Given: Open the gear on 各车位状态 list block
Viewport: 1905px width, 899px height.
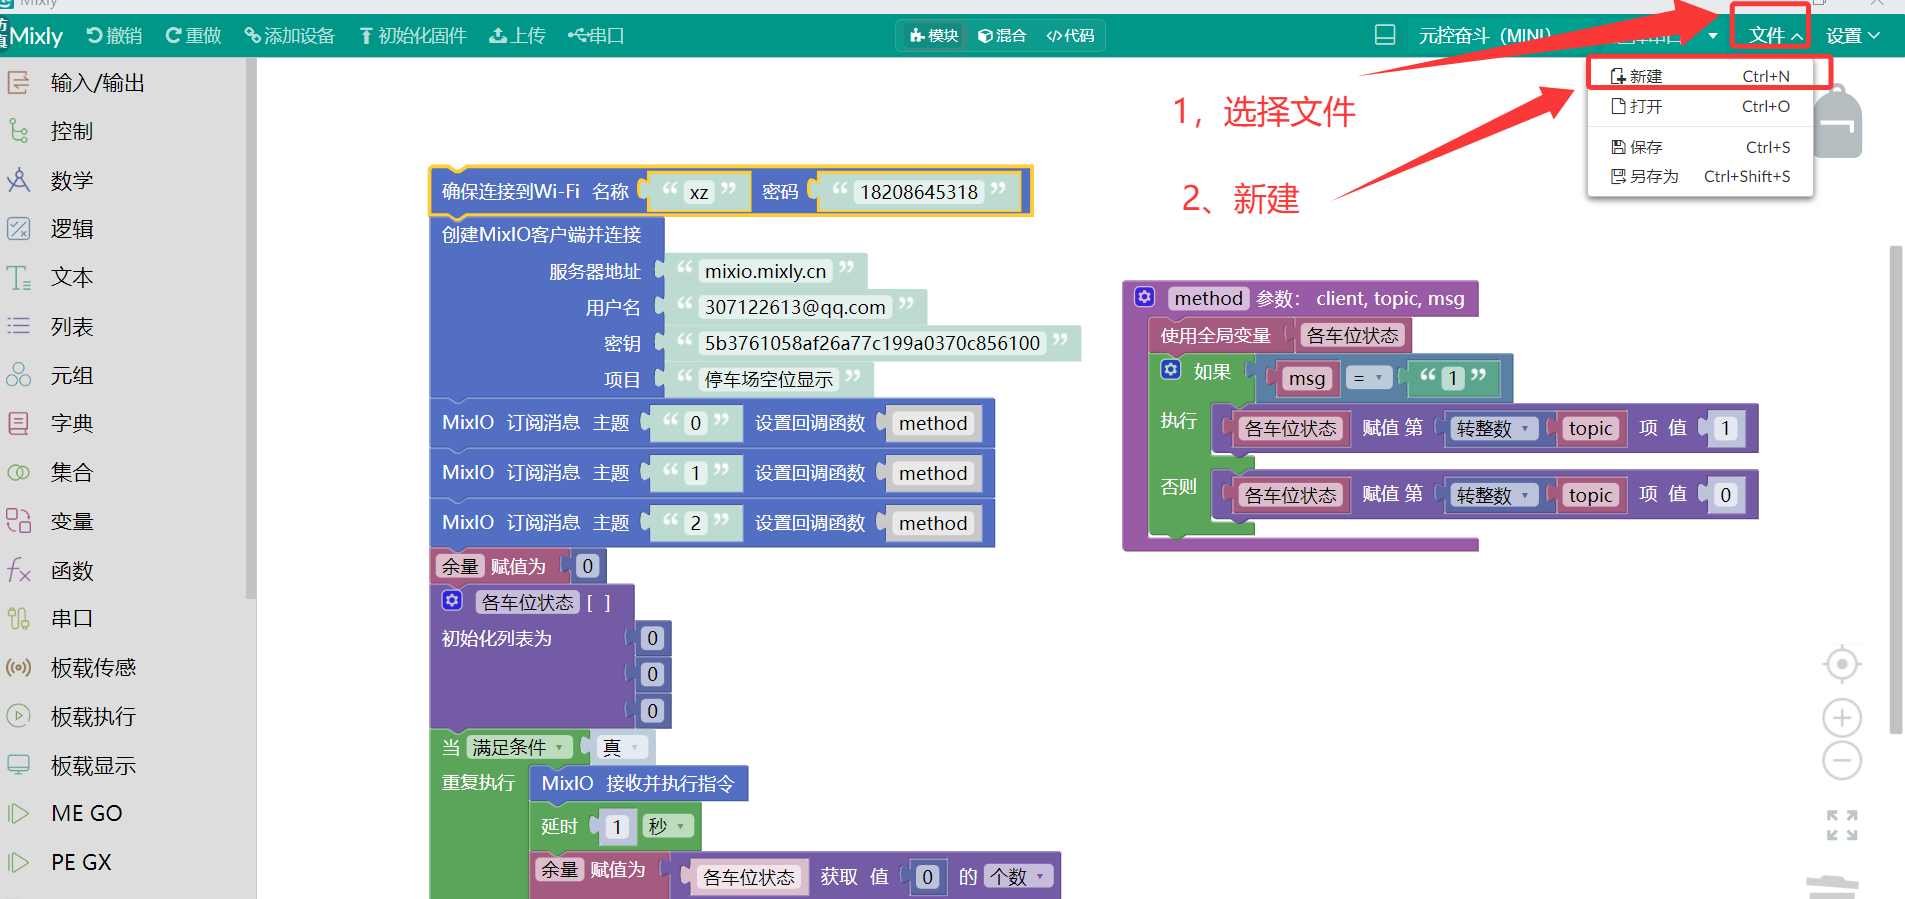Looking at the screenshot, I should pos(453,600).
